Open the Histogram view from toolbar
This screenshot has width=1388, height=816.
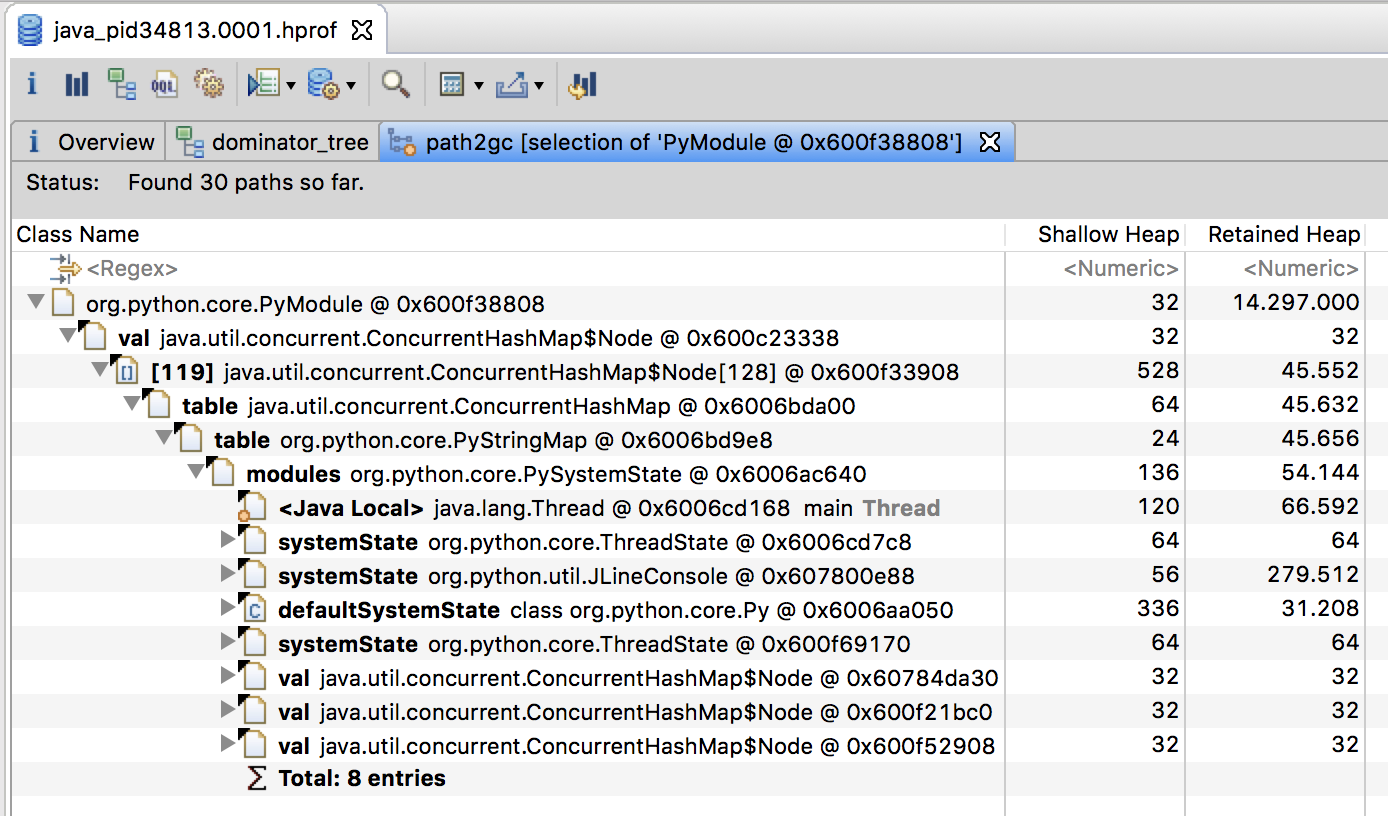click(77, 84)
